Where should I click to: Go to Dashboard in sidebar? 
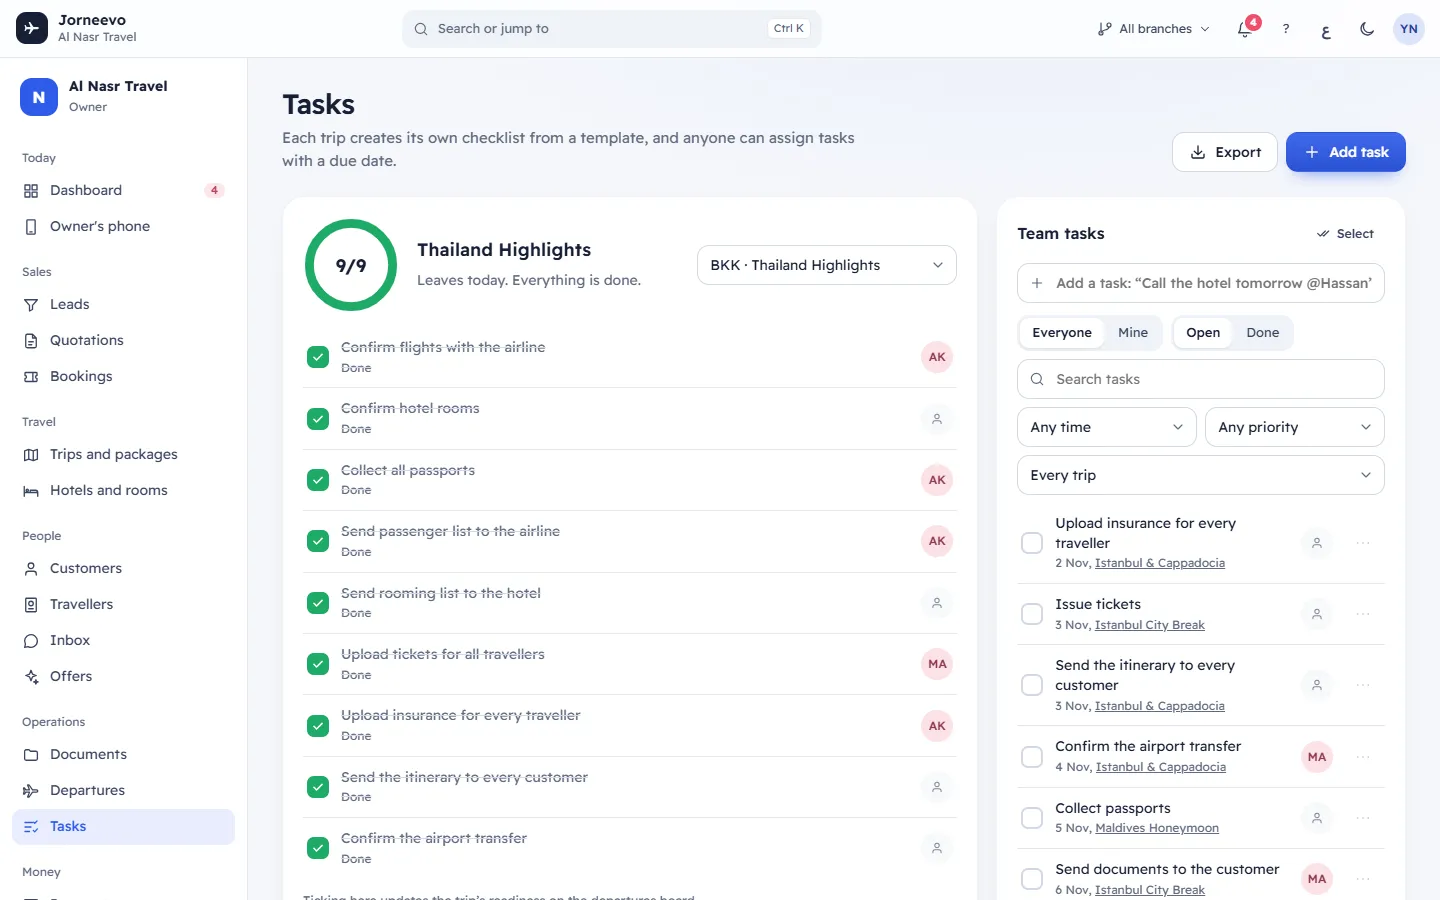click(123, 190)
